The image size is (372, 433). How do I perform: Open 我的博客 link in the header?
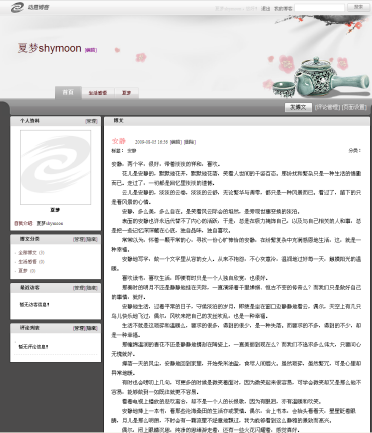click(283, 8)
